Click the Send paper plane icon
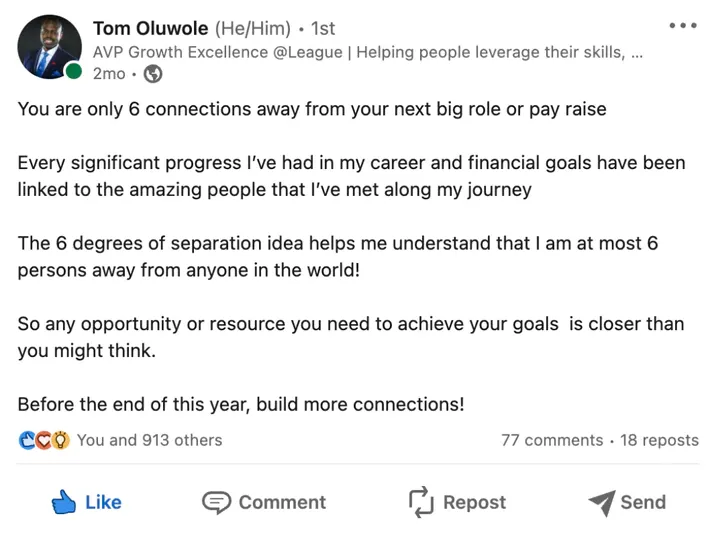710x533 pixels. (x=602, y=503)
